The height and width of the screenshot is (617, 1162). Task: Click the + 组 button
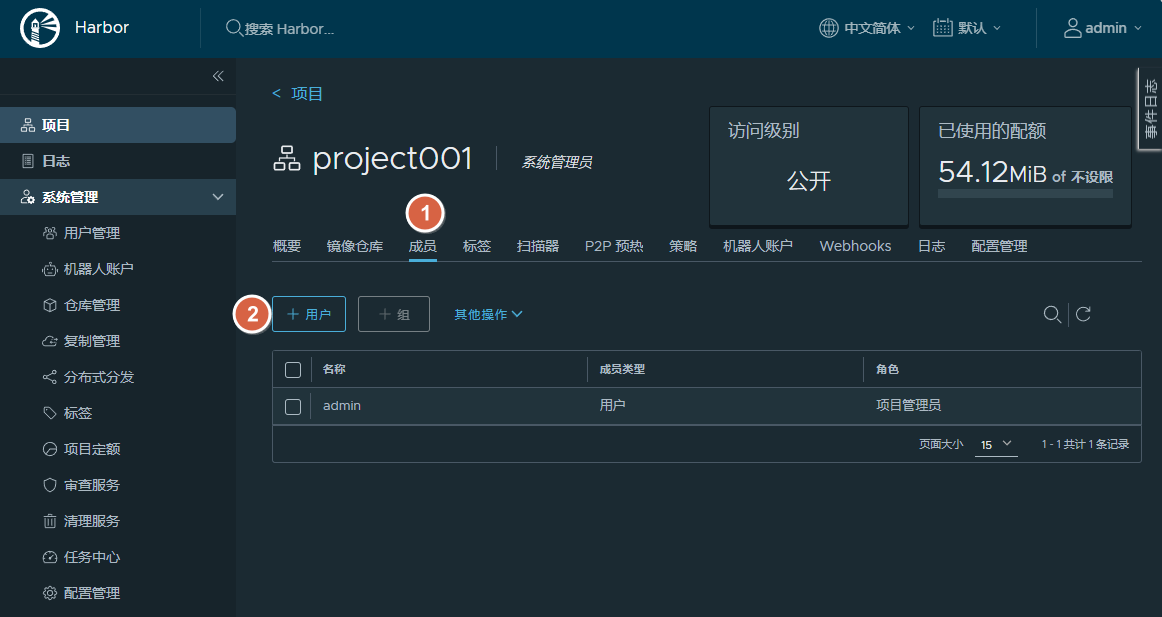(394, 314)
